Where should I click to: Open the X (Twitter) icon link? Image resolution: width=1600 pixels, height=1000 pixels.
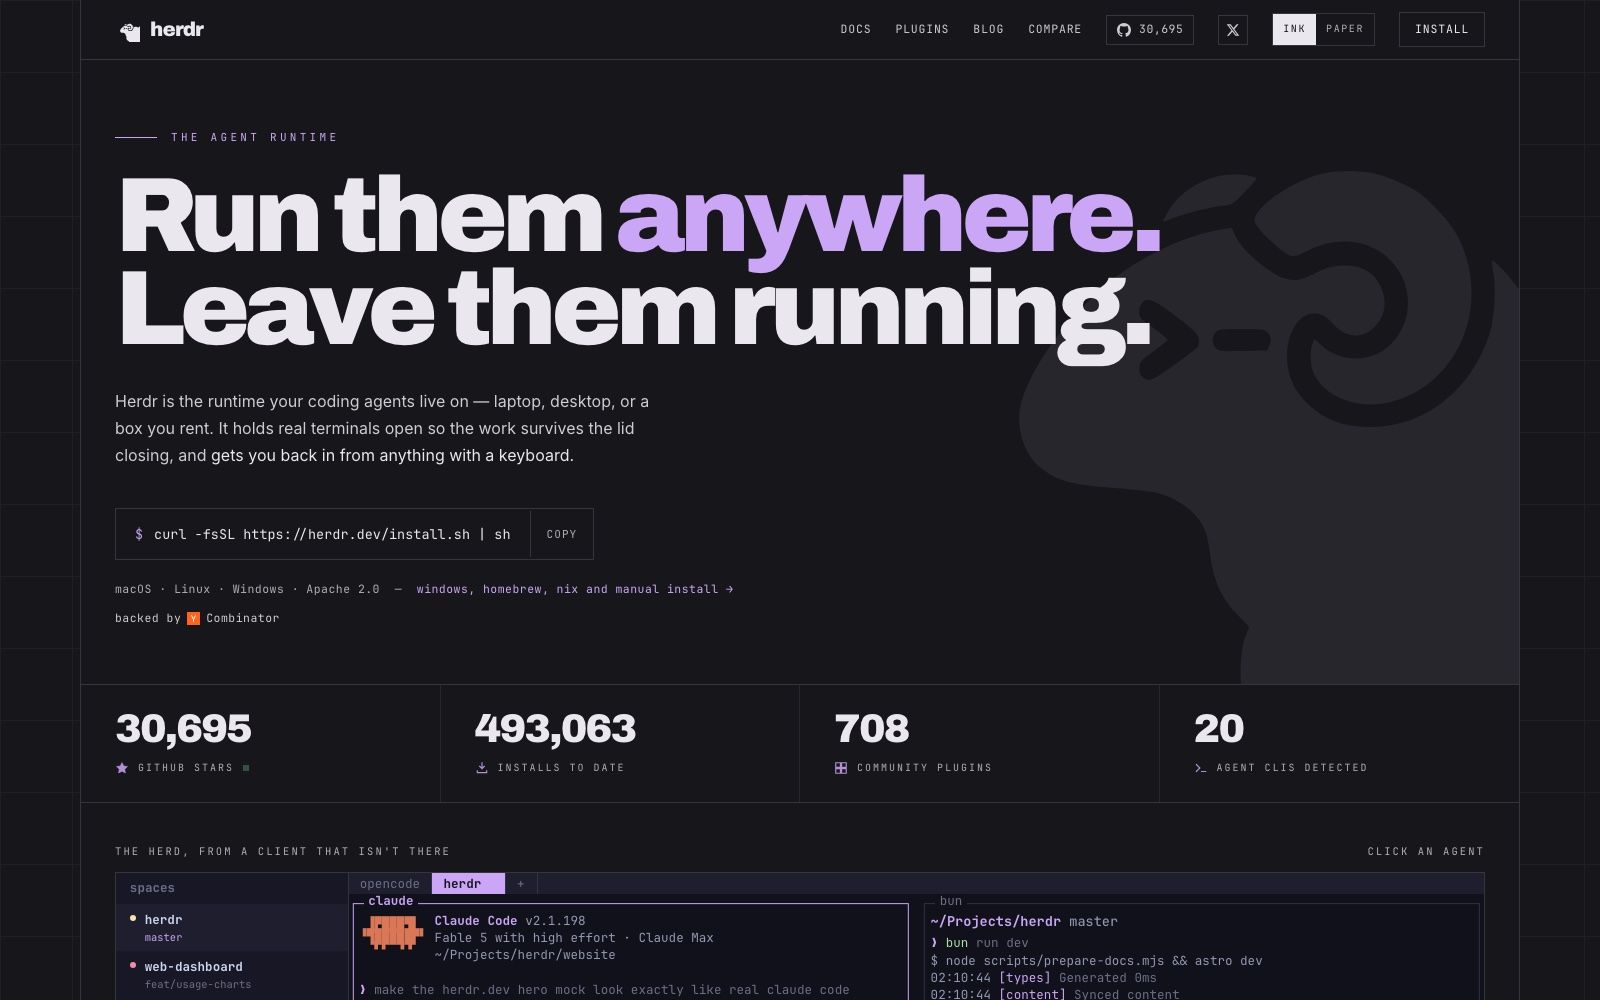pos(1233,30)
